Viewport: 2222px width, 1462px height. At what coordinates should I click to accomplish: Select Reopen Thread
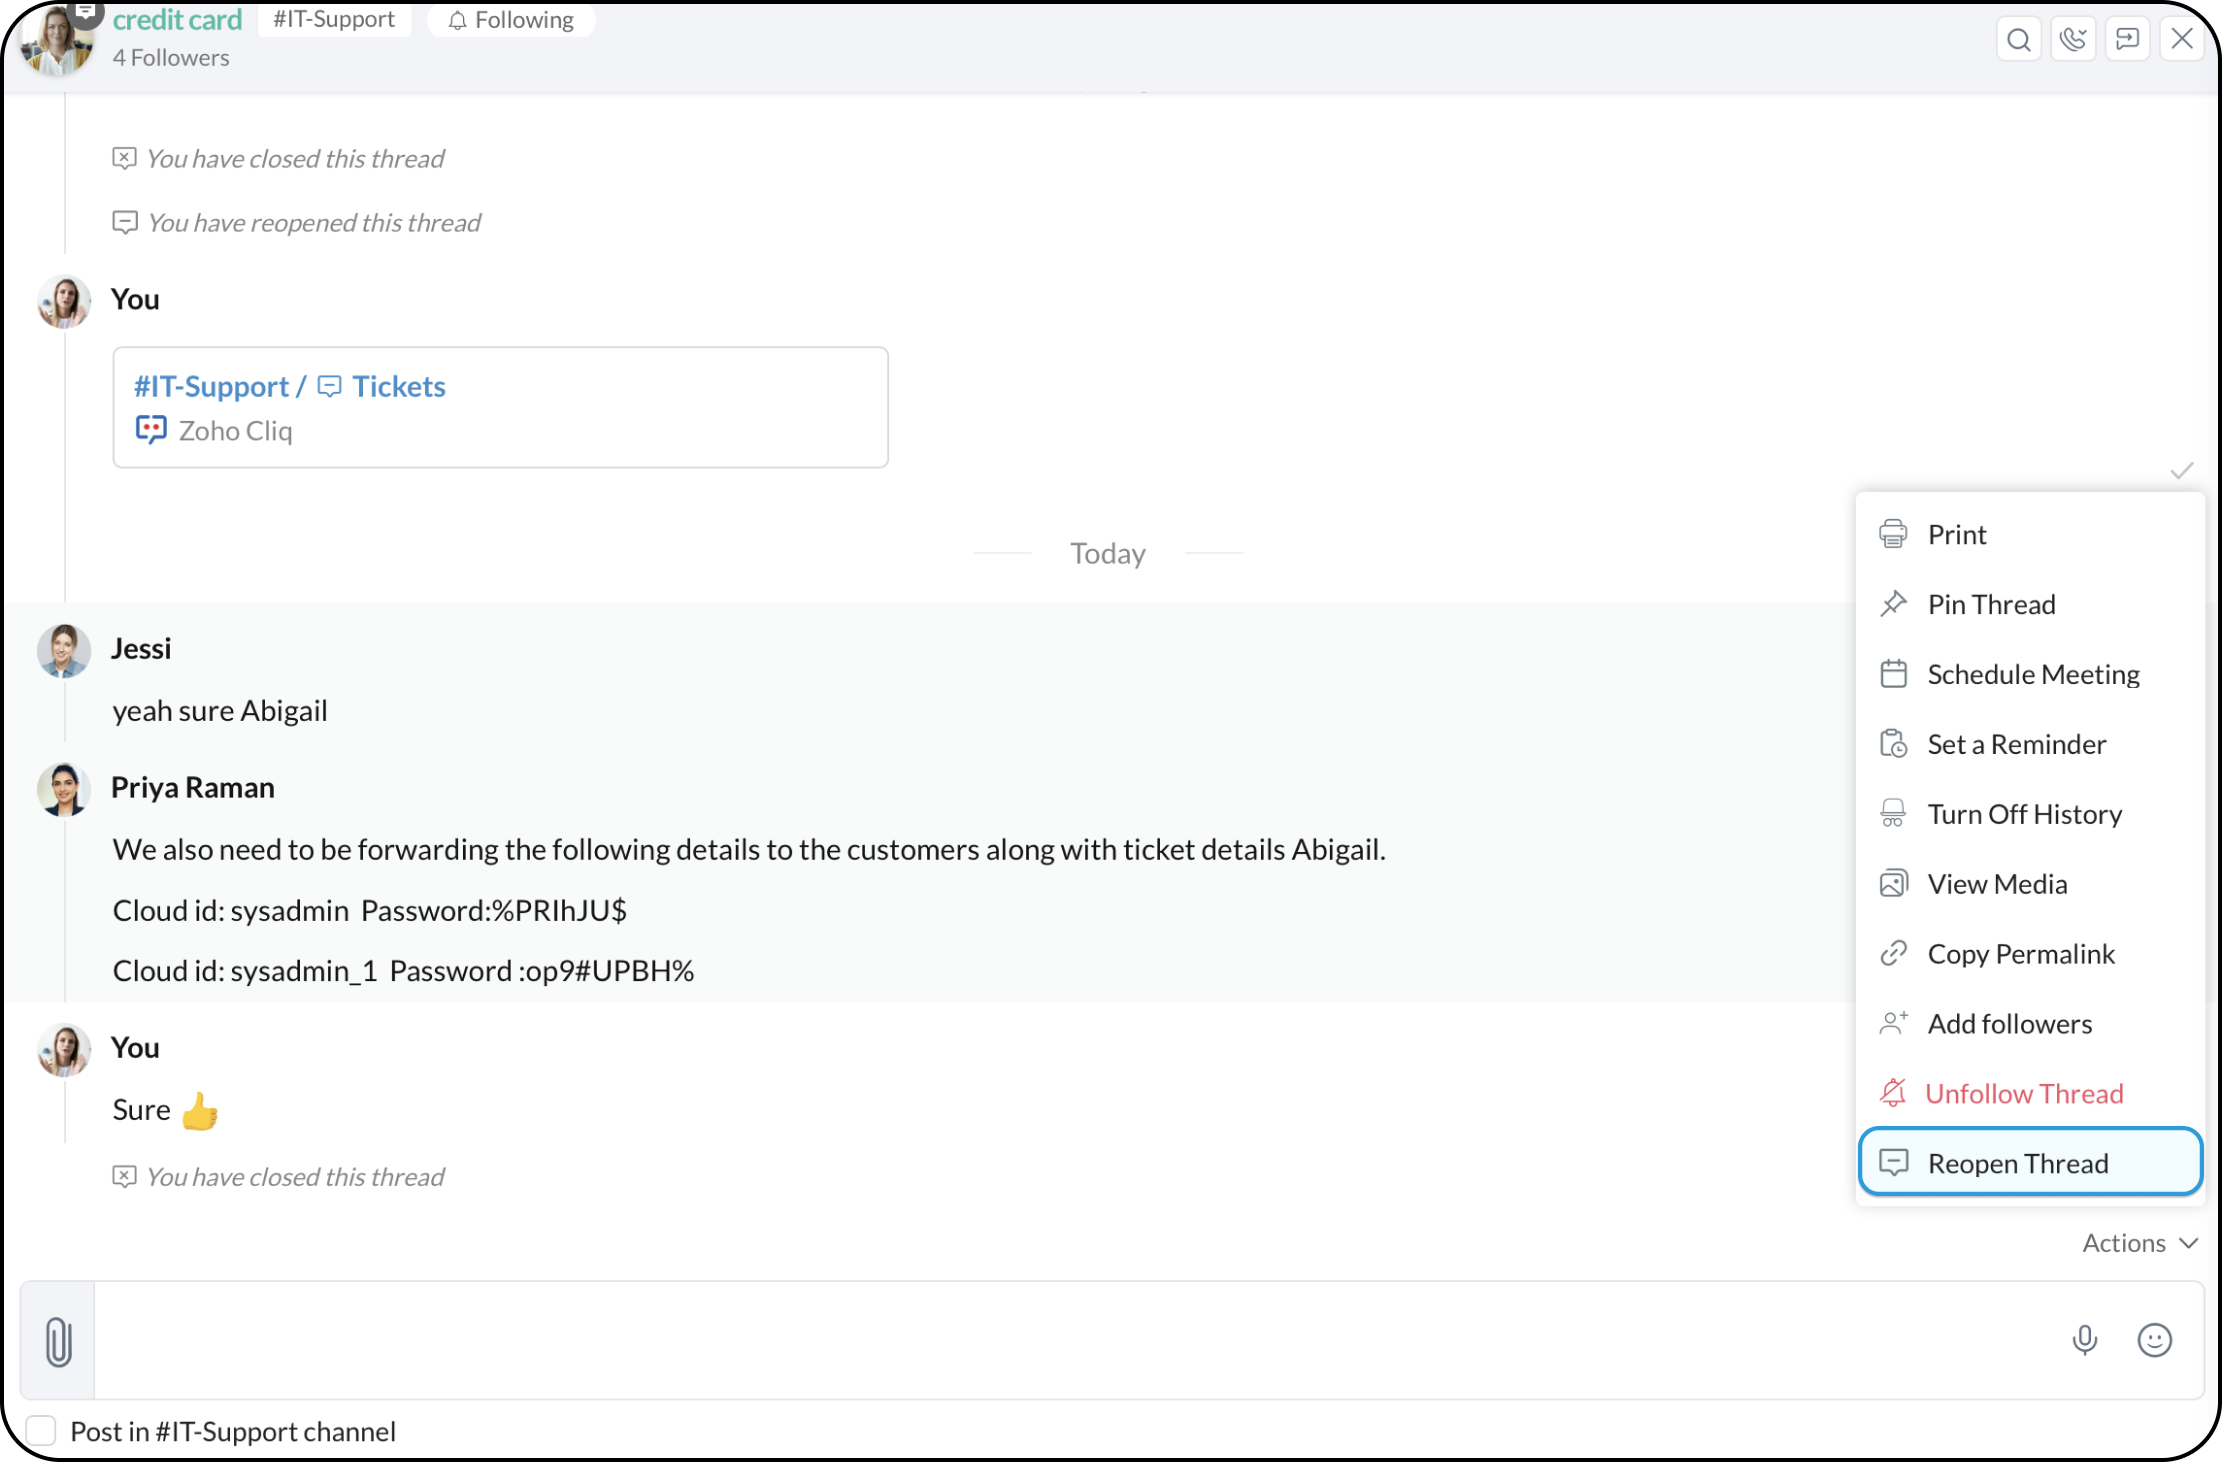coord(2030,1162)
